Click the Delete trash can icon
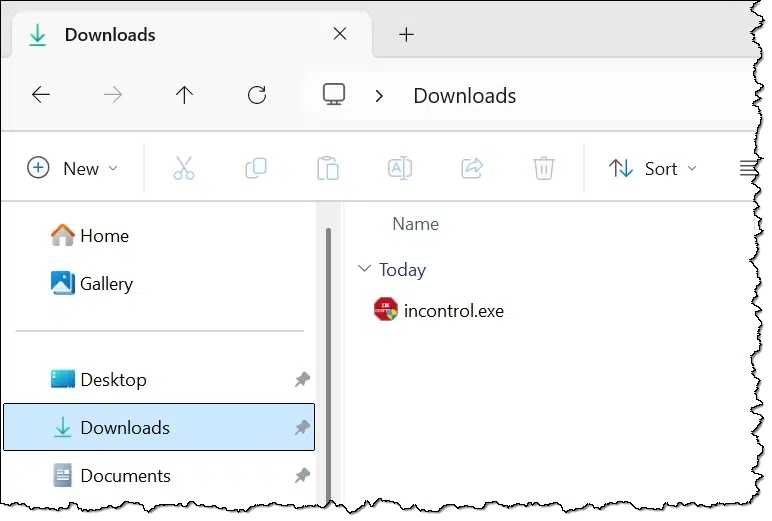This screenshot has height=521, width=772. [x=544, y=168]
